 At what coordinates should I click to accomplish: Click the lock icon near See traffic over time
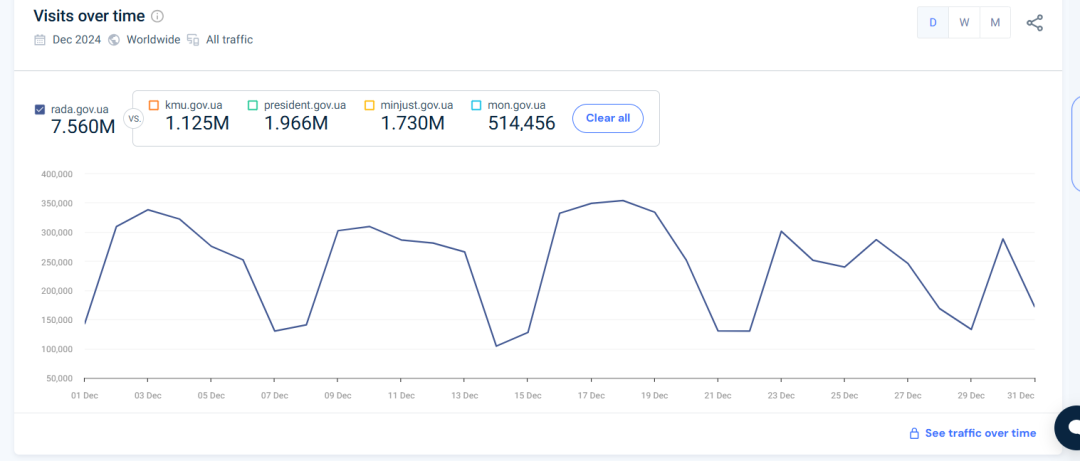913,433
